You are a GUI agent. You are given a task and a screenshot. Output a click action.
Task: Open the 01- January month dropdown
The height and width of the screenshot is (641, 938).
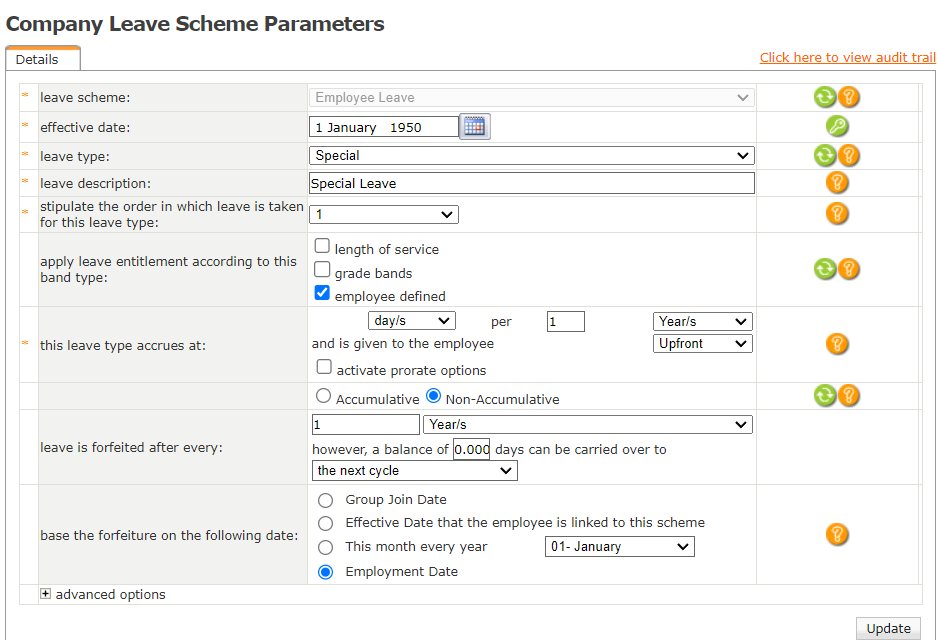(619, 547)
